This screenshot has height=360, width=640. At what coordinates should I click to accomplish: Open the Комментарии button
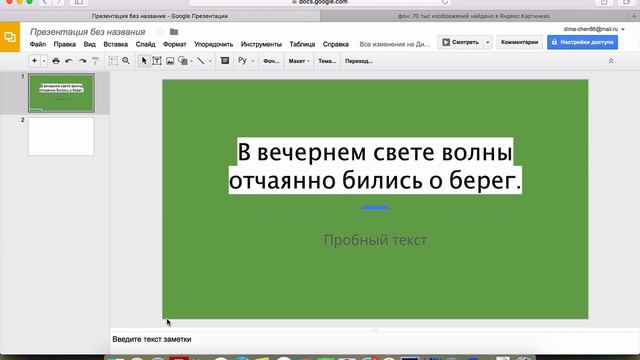pyautogui.click(x=519, y=42)
